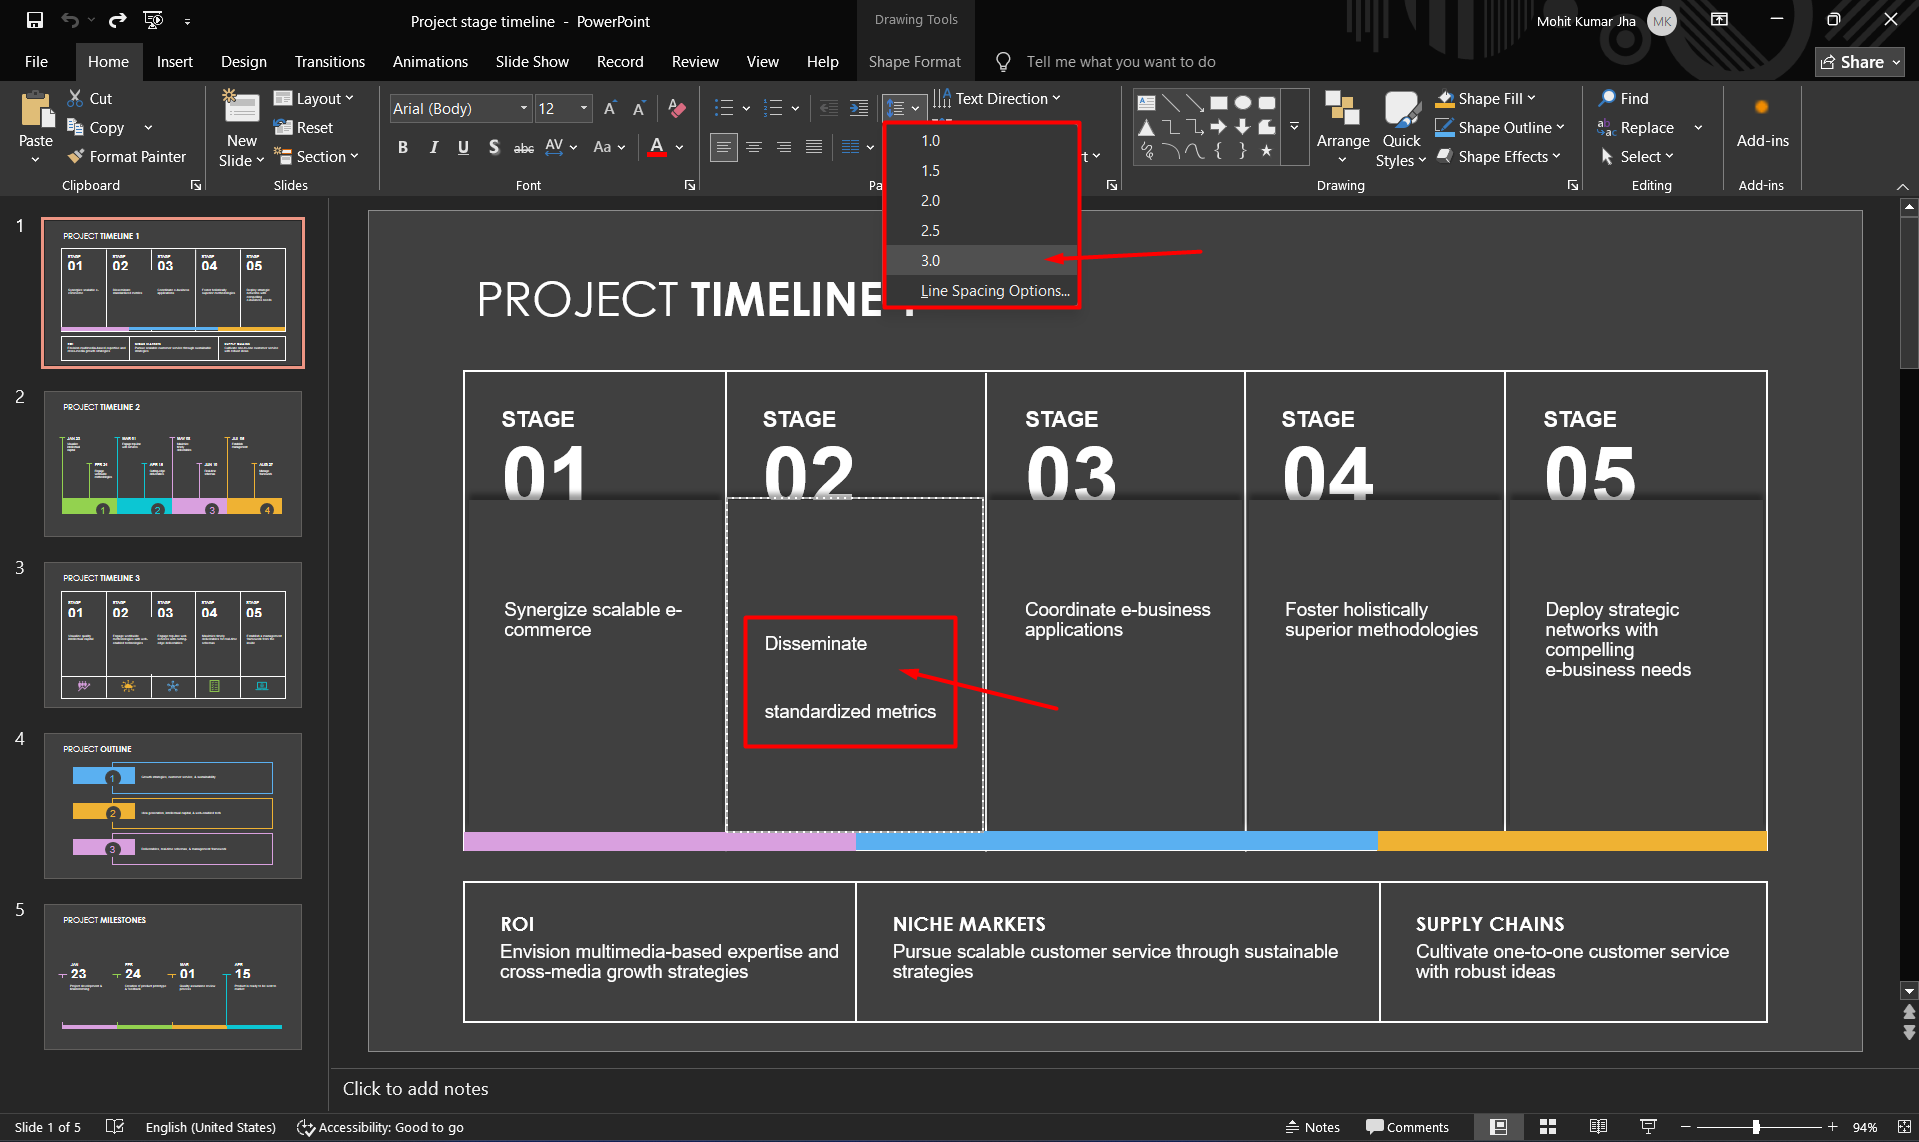Select the Format Painter tool

click(127, 156)
